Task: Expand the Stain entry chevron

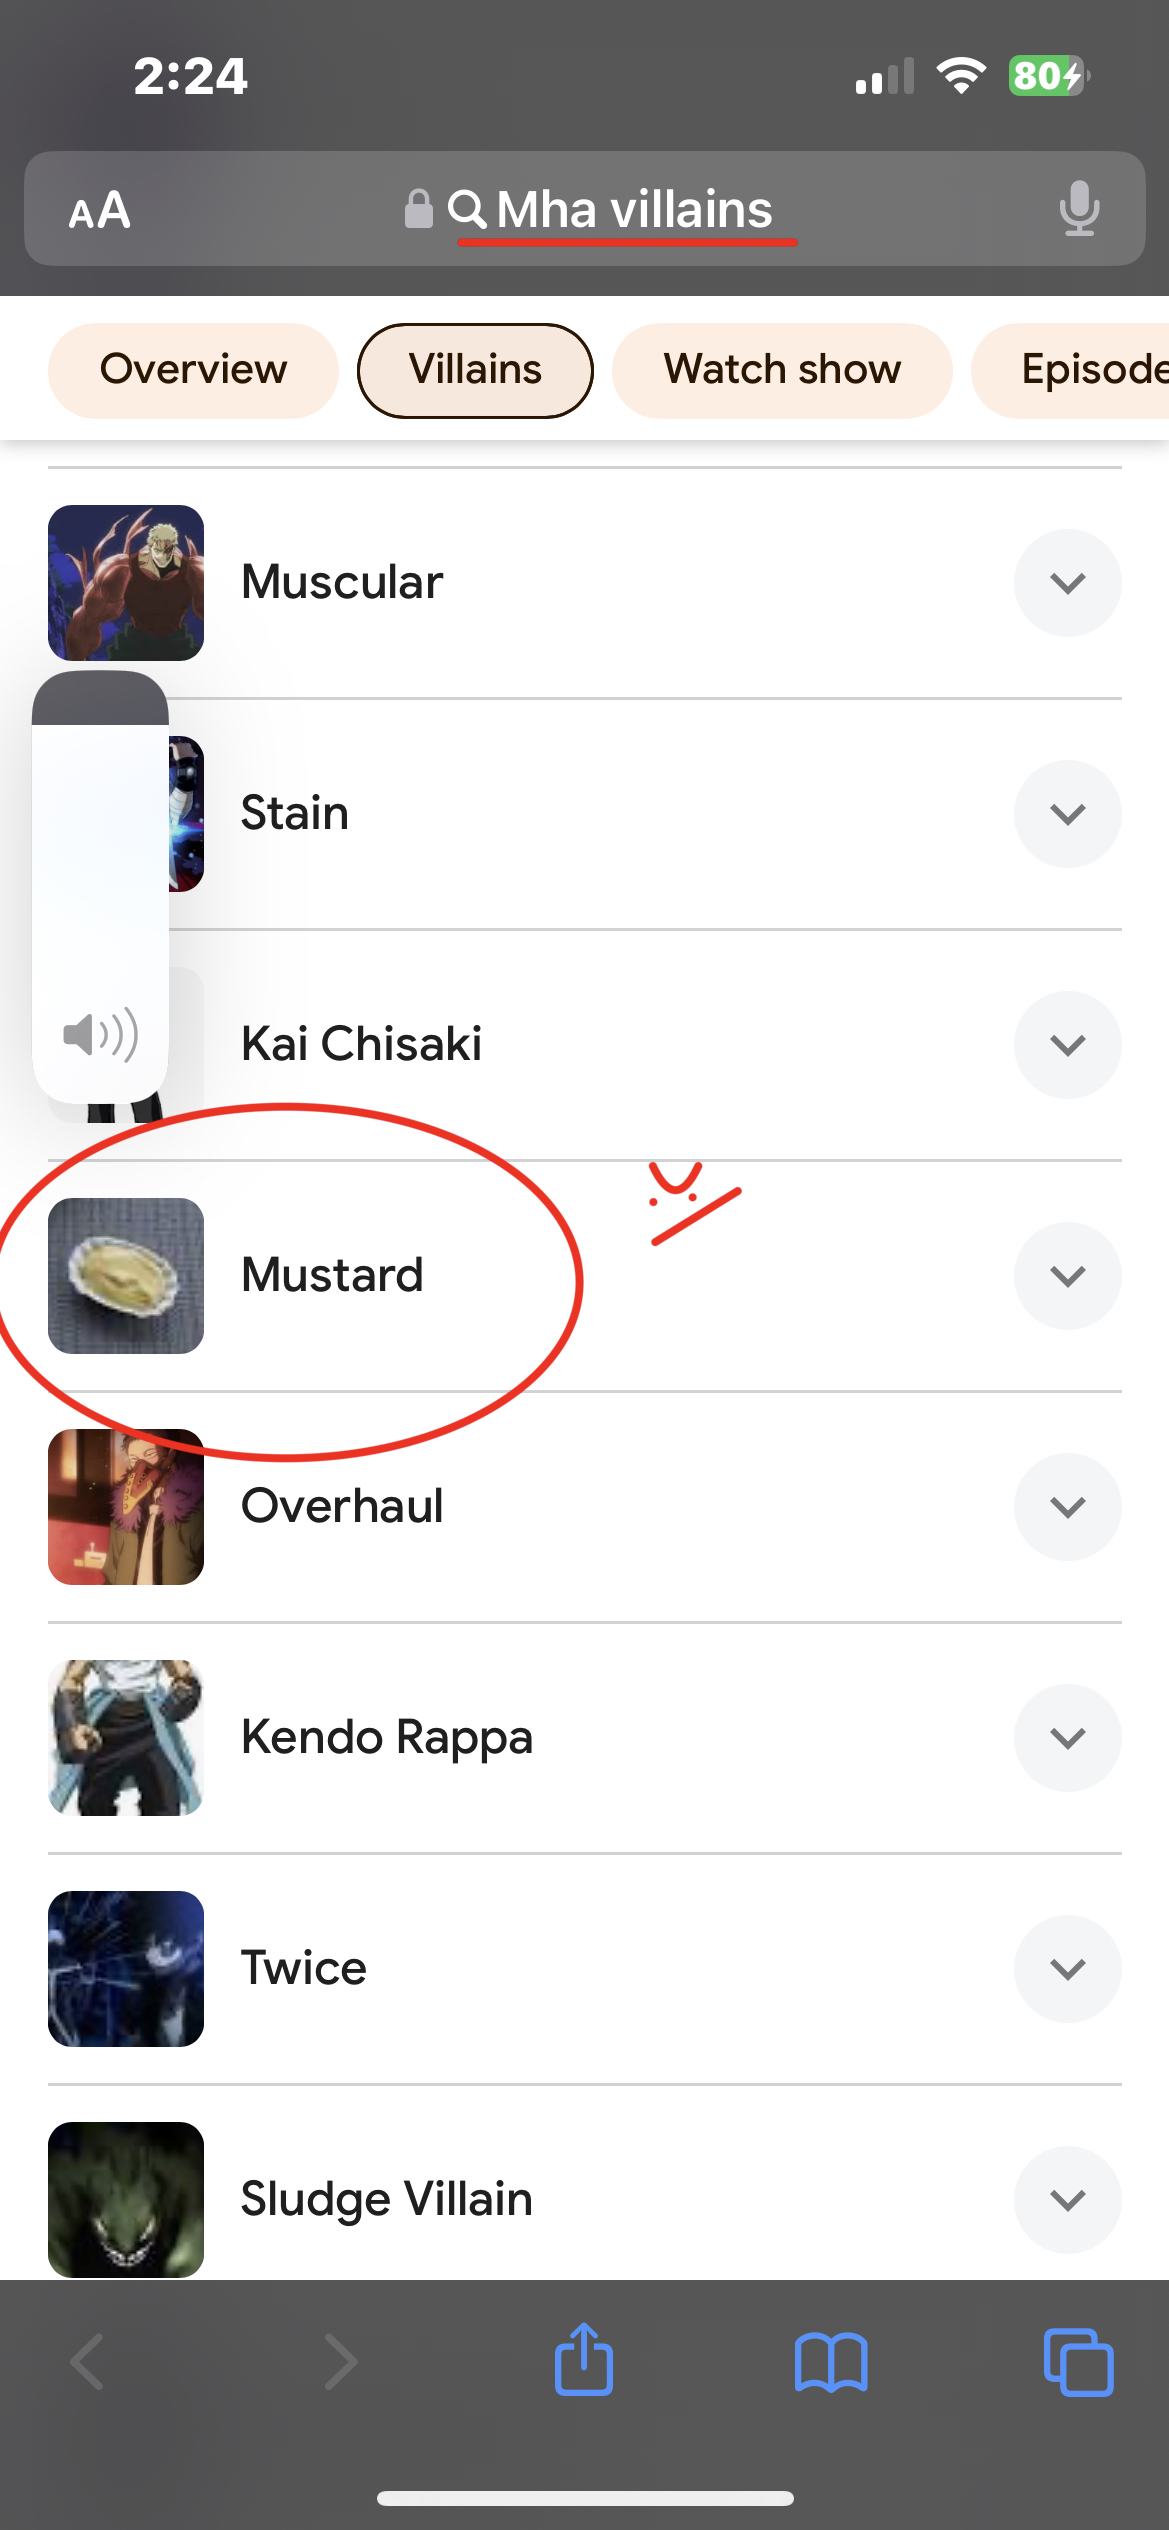Action: click(1067, 814)
